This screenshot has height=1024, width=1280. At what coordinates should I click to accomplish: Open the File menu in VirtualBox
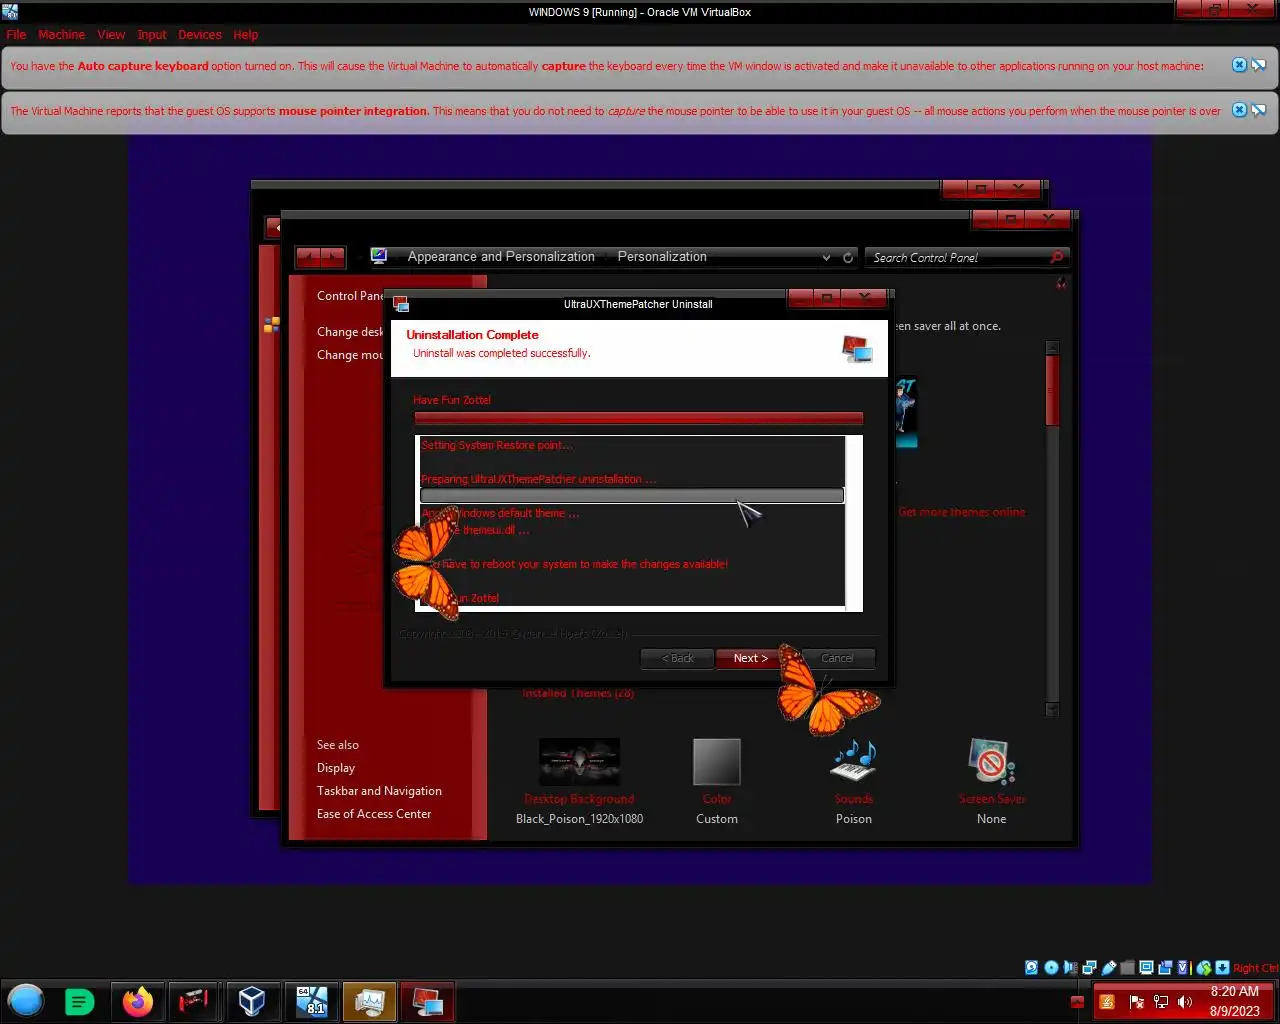[16, 34]
